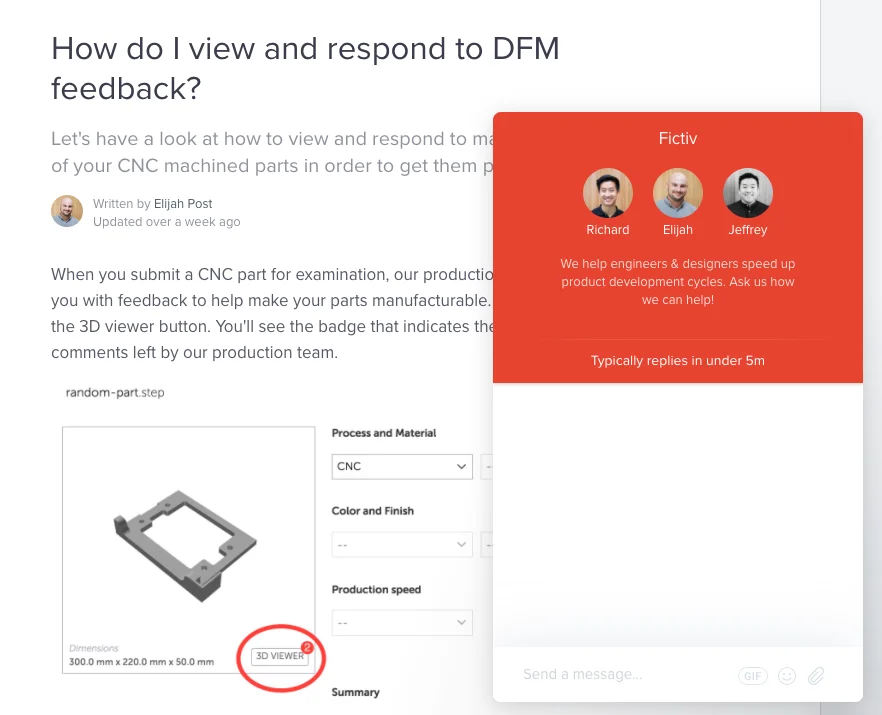Click the GIF button in chat
This screenshot has width=882, height=715.
point(752,676)
